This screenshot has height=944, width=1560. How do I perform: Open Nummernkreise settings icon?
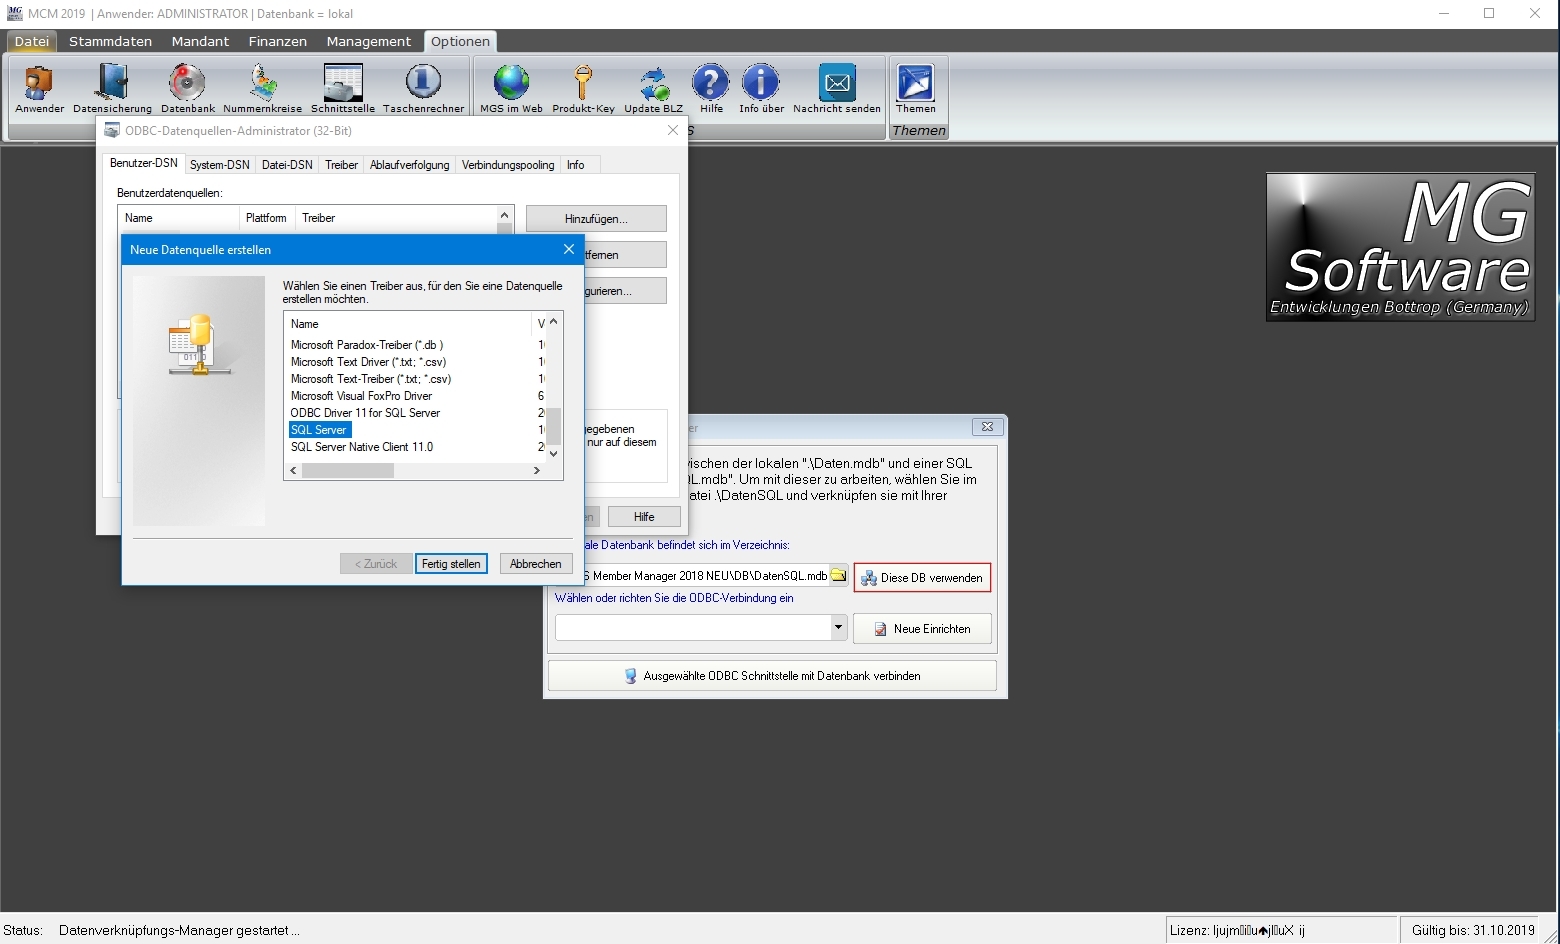coord(262,89)
